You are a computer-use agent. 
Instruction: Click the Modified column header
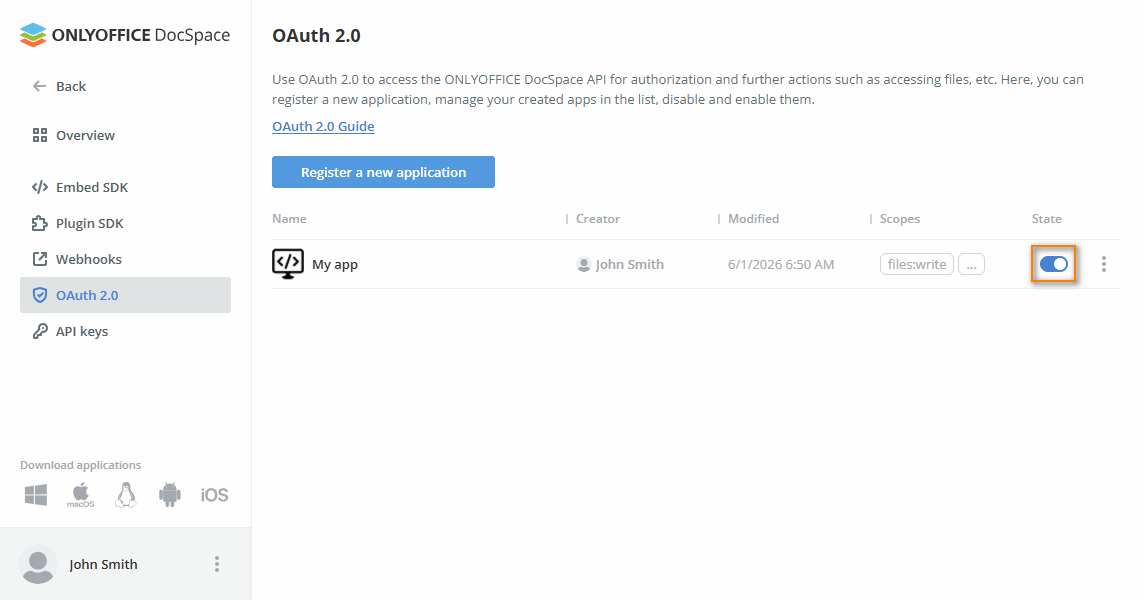(754, 219)
